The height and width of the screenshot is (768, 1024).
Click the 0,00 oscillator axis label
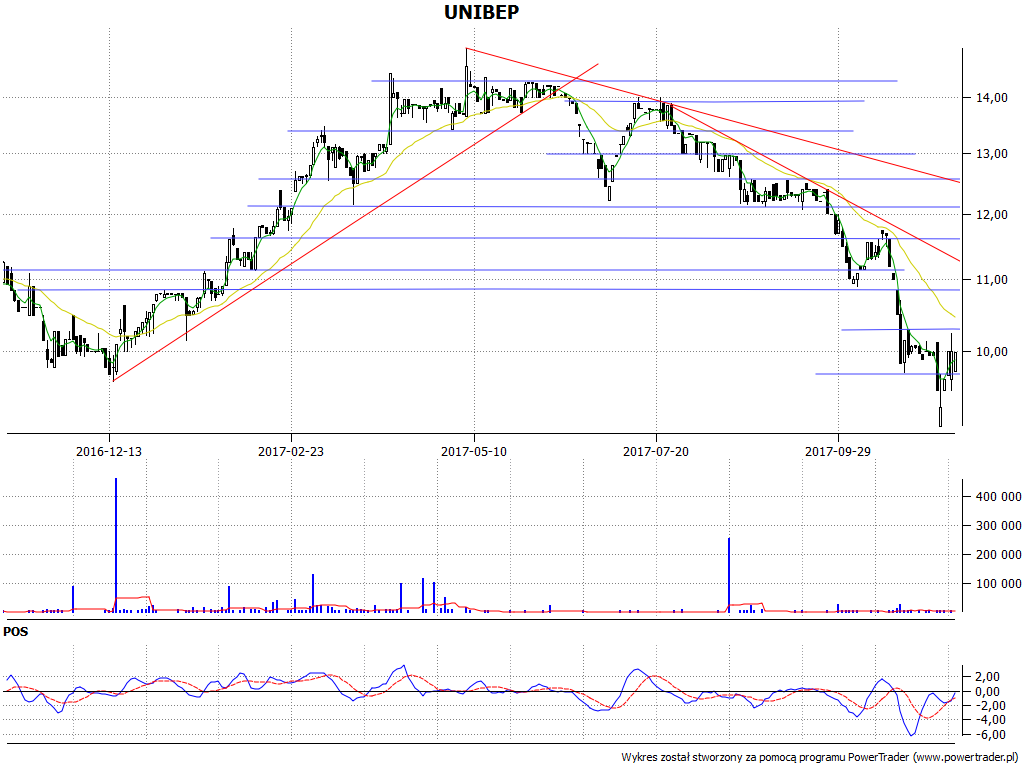pos(987,692)
